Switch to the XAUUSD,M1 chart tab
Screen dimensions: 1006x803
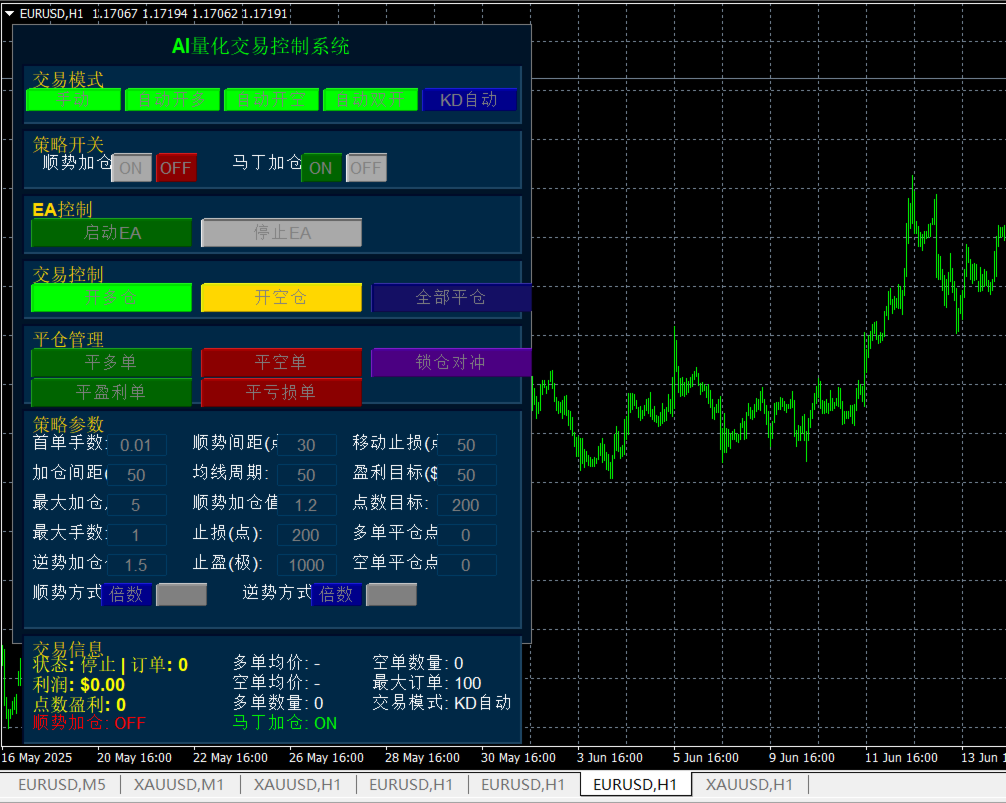click(178, 784)
